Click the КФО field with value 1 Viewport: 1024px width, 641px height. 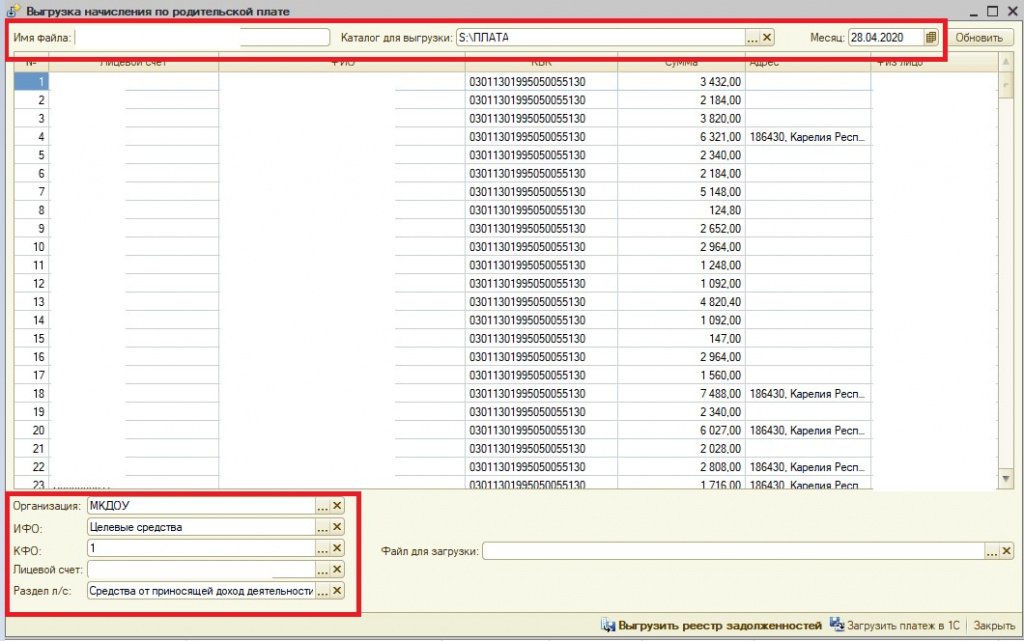(201, 548)
